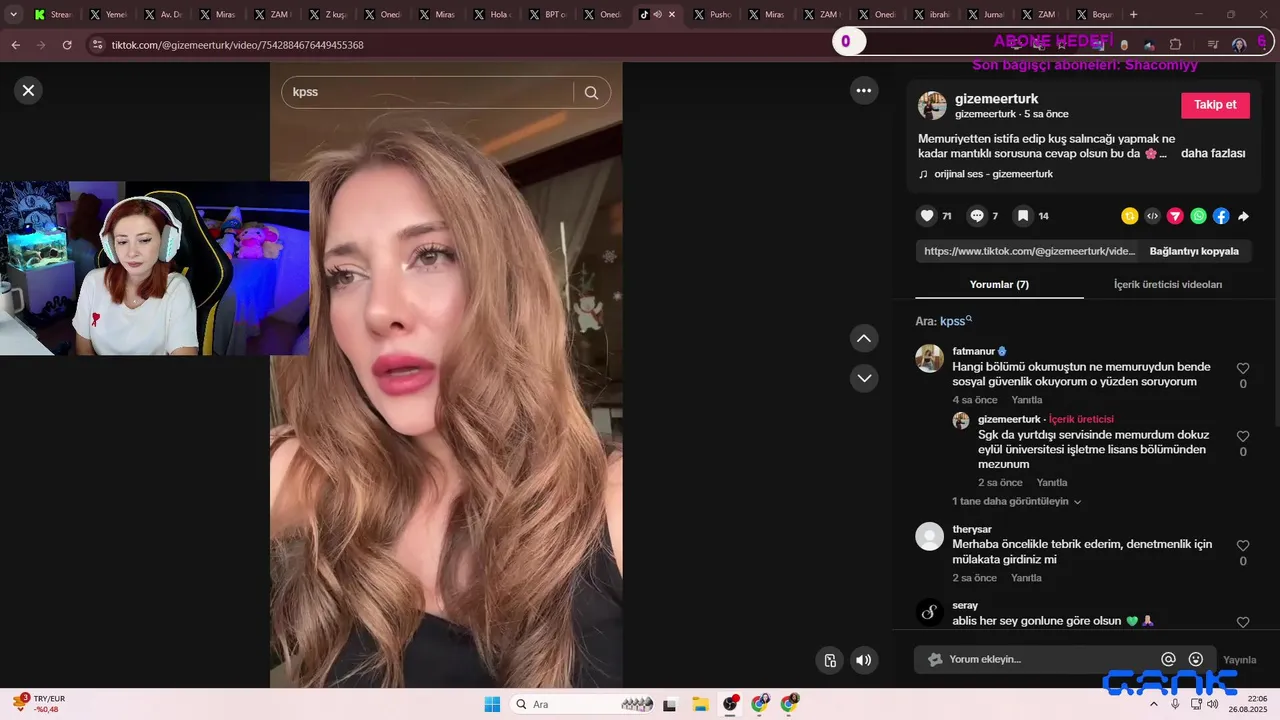Toggle the auto-scroll button beside the speaker
The height and width of the screenshot is (720, 1280).
(830, 660)
